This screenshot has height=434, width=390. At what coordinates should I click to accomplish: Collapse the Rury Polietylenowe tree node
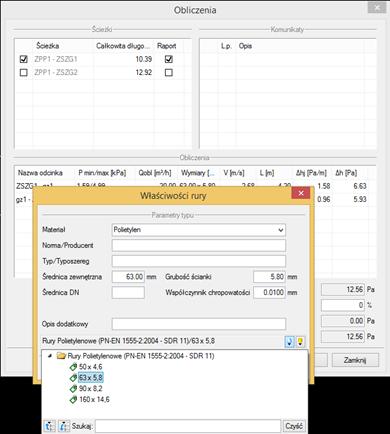(x=50, y=356)
